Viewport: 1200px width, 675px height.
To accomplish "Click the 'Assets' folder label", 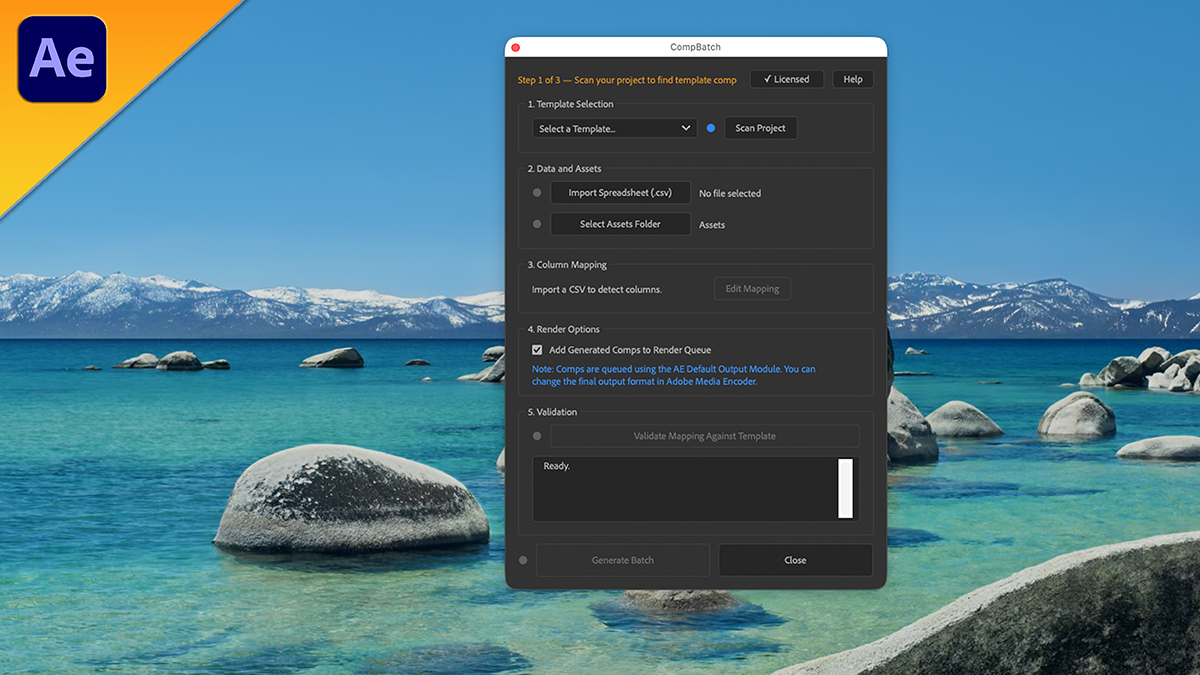I will point(712,225).
